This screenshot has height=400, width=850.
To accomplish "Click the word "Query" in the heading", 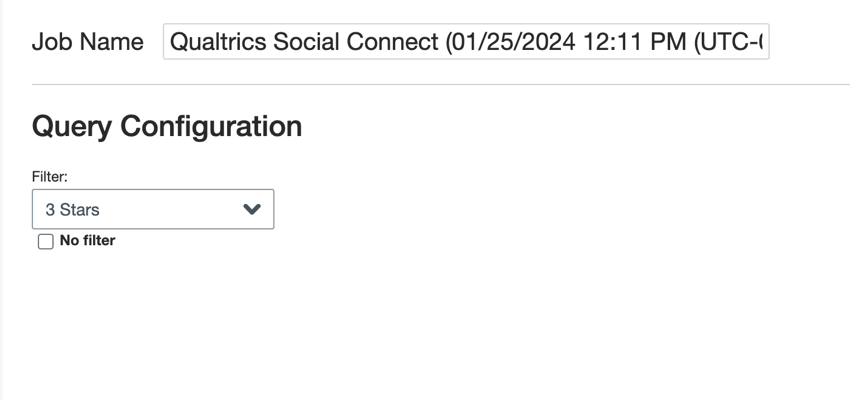I will pyautogui.click(x=72, y=126).
